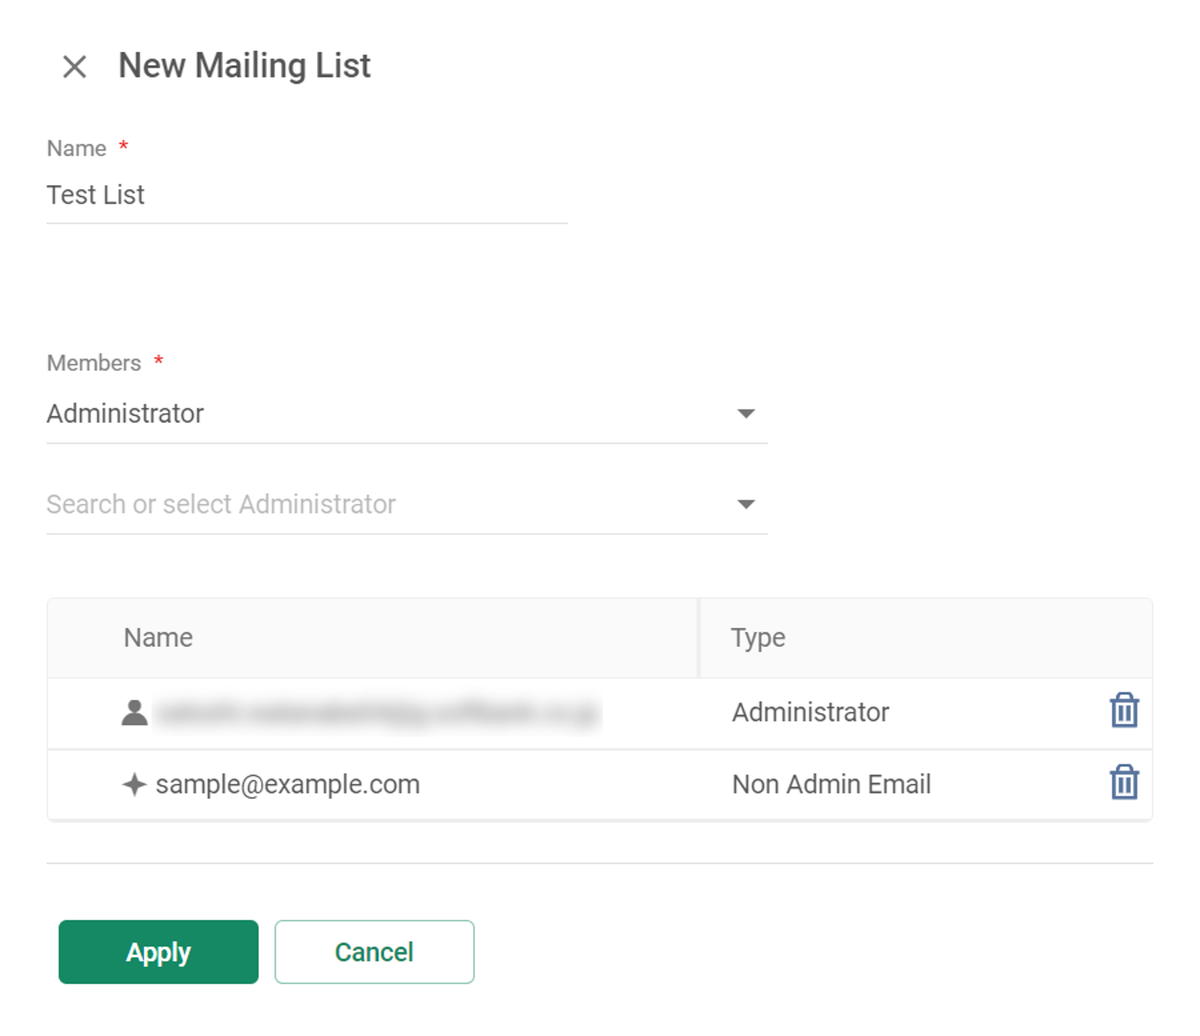Click the Type column header
Screen dimensions: 1200x1036
(x=758, y=638)
